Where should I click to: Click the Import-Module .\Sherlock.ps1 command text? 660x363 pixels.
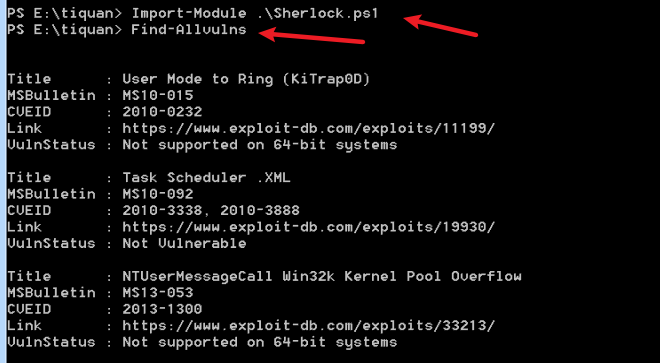[x=255, y=13]
